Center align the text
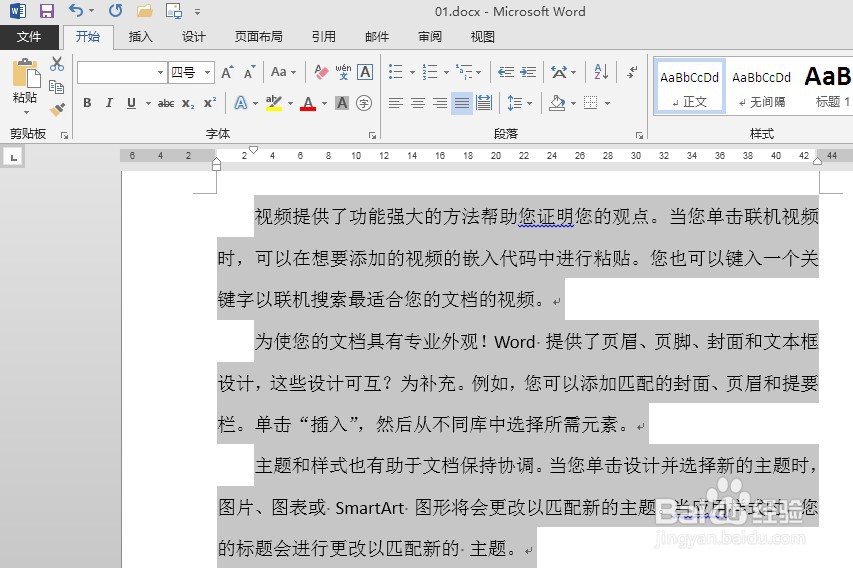 [418, 103]
